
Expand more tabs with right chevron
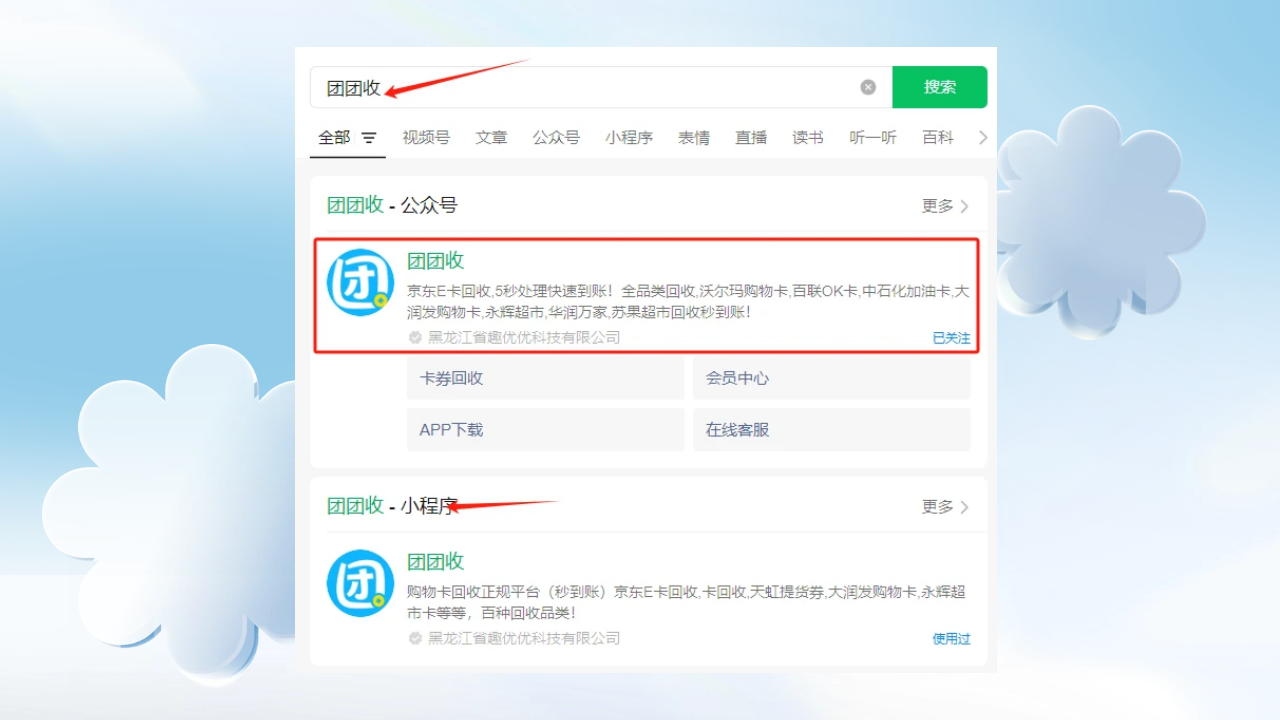983,138
